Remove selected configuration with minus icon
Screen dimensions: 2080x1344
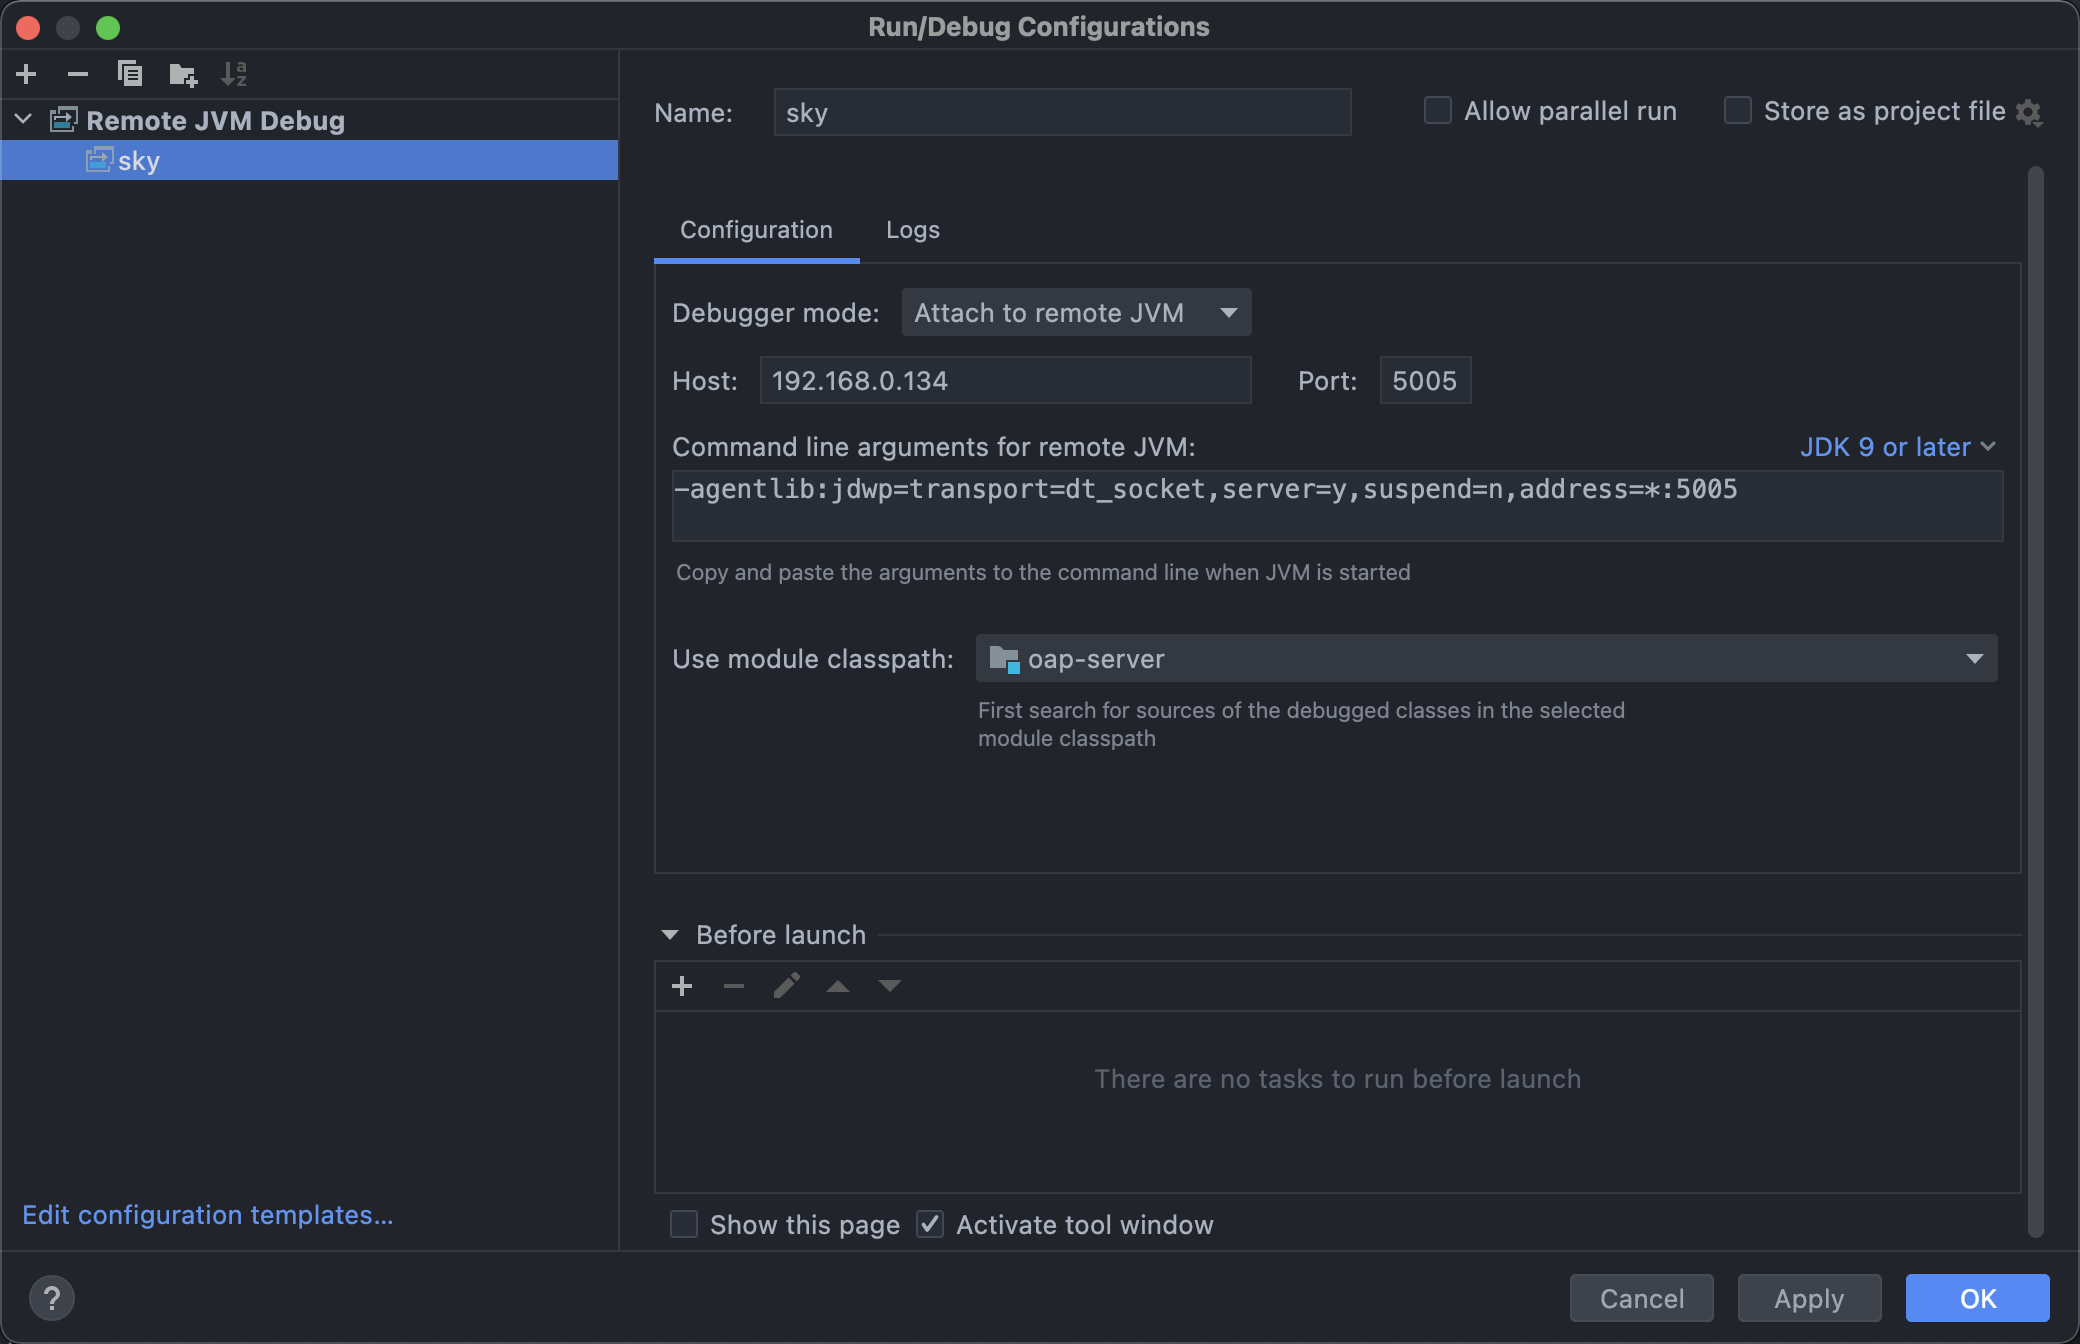point(78,74)
